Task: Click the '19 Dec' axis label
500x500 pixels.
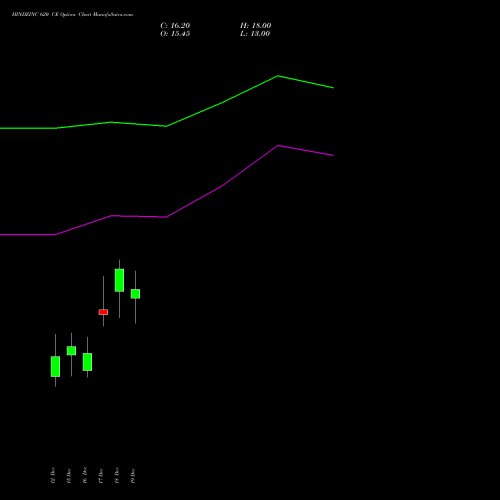Action: point(133,475)
